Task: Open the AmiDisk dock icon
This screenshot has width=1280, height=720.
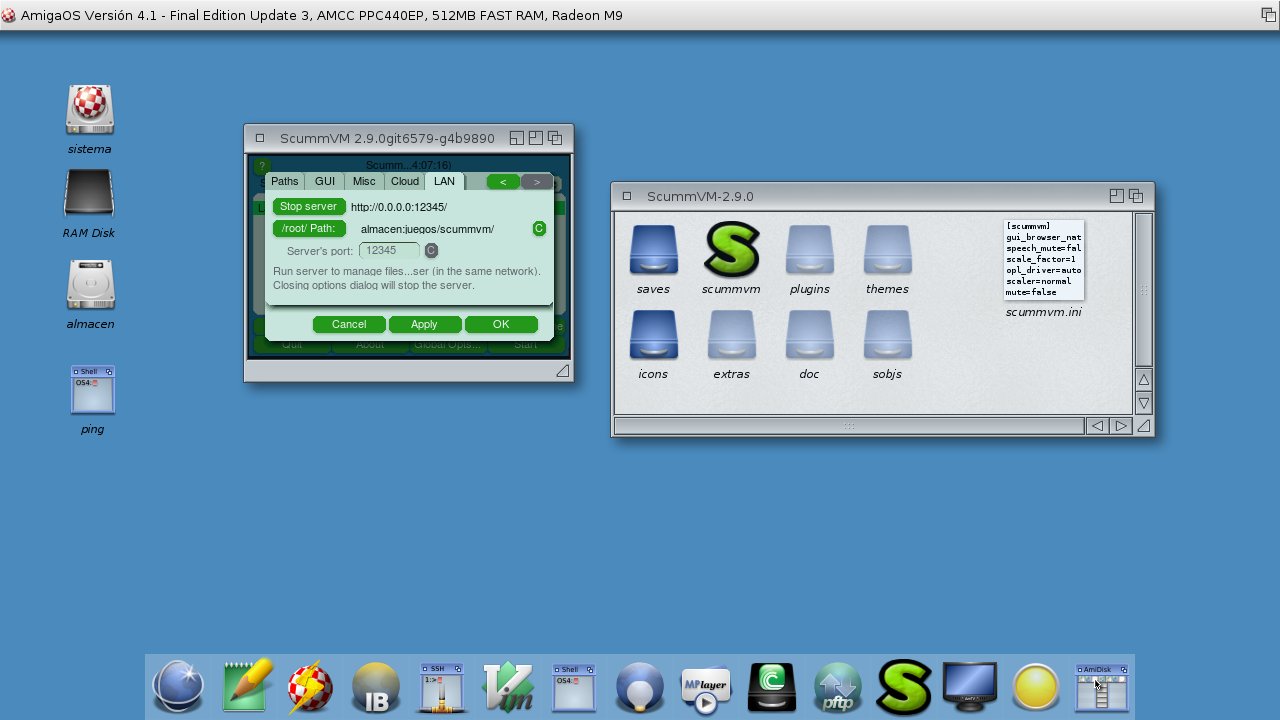Action: pyautogui.click(x=1101, y=687)
